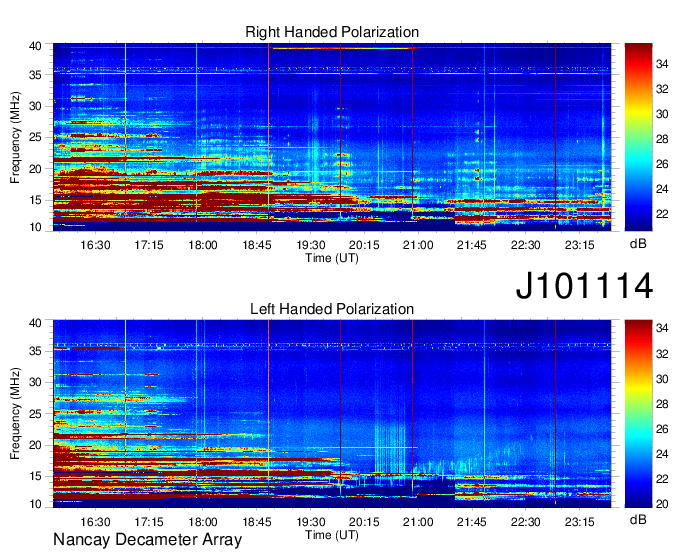Image resolution: width=680 pixels, height=552 pixels.
Task: Click the 34 dB label on Right Handed color bar
Action: coord(662,64)
